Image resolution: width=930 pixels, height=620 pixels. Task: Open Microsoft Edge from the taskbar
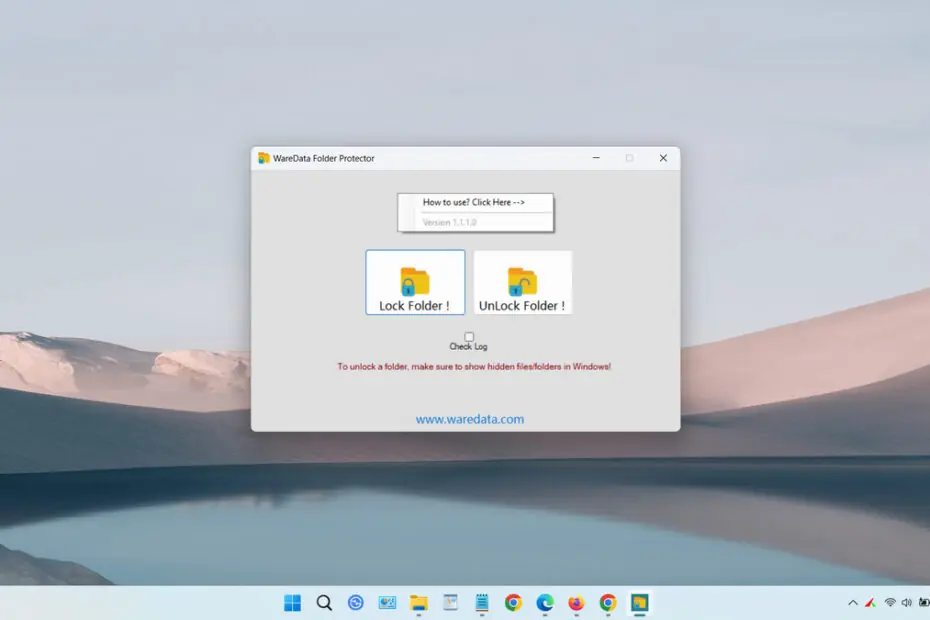(545, 603)
